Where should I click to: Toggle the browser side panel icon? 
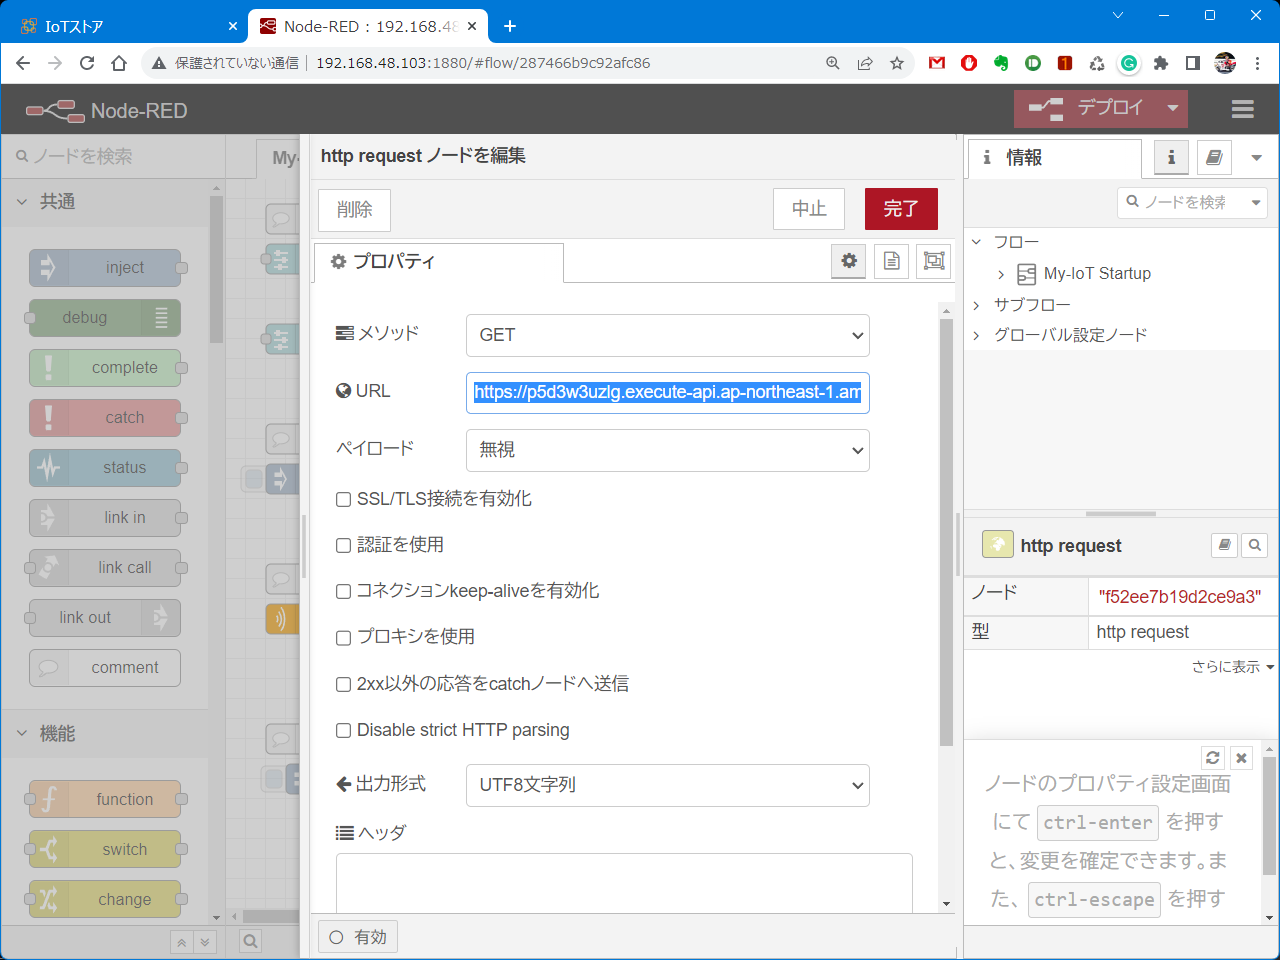1193,63
